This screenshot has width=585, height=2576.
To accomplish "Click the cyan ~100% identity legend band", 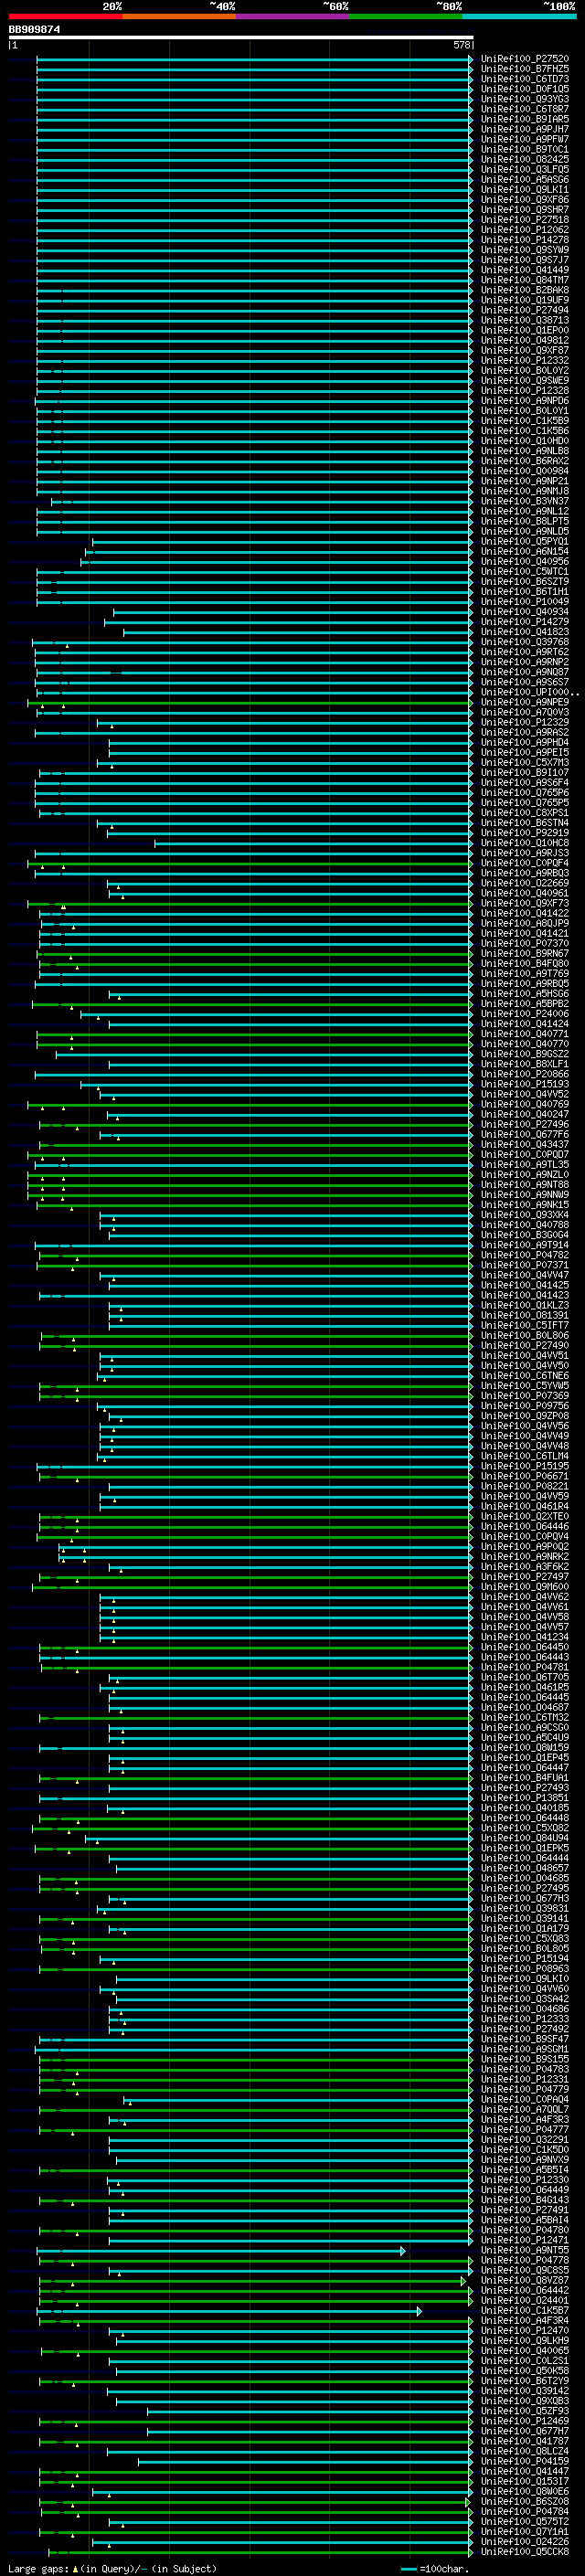I will coord(519,16).
